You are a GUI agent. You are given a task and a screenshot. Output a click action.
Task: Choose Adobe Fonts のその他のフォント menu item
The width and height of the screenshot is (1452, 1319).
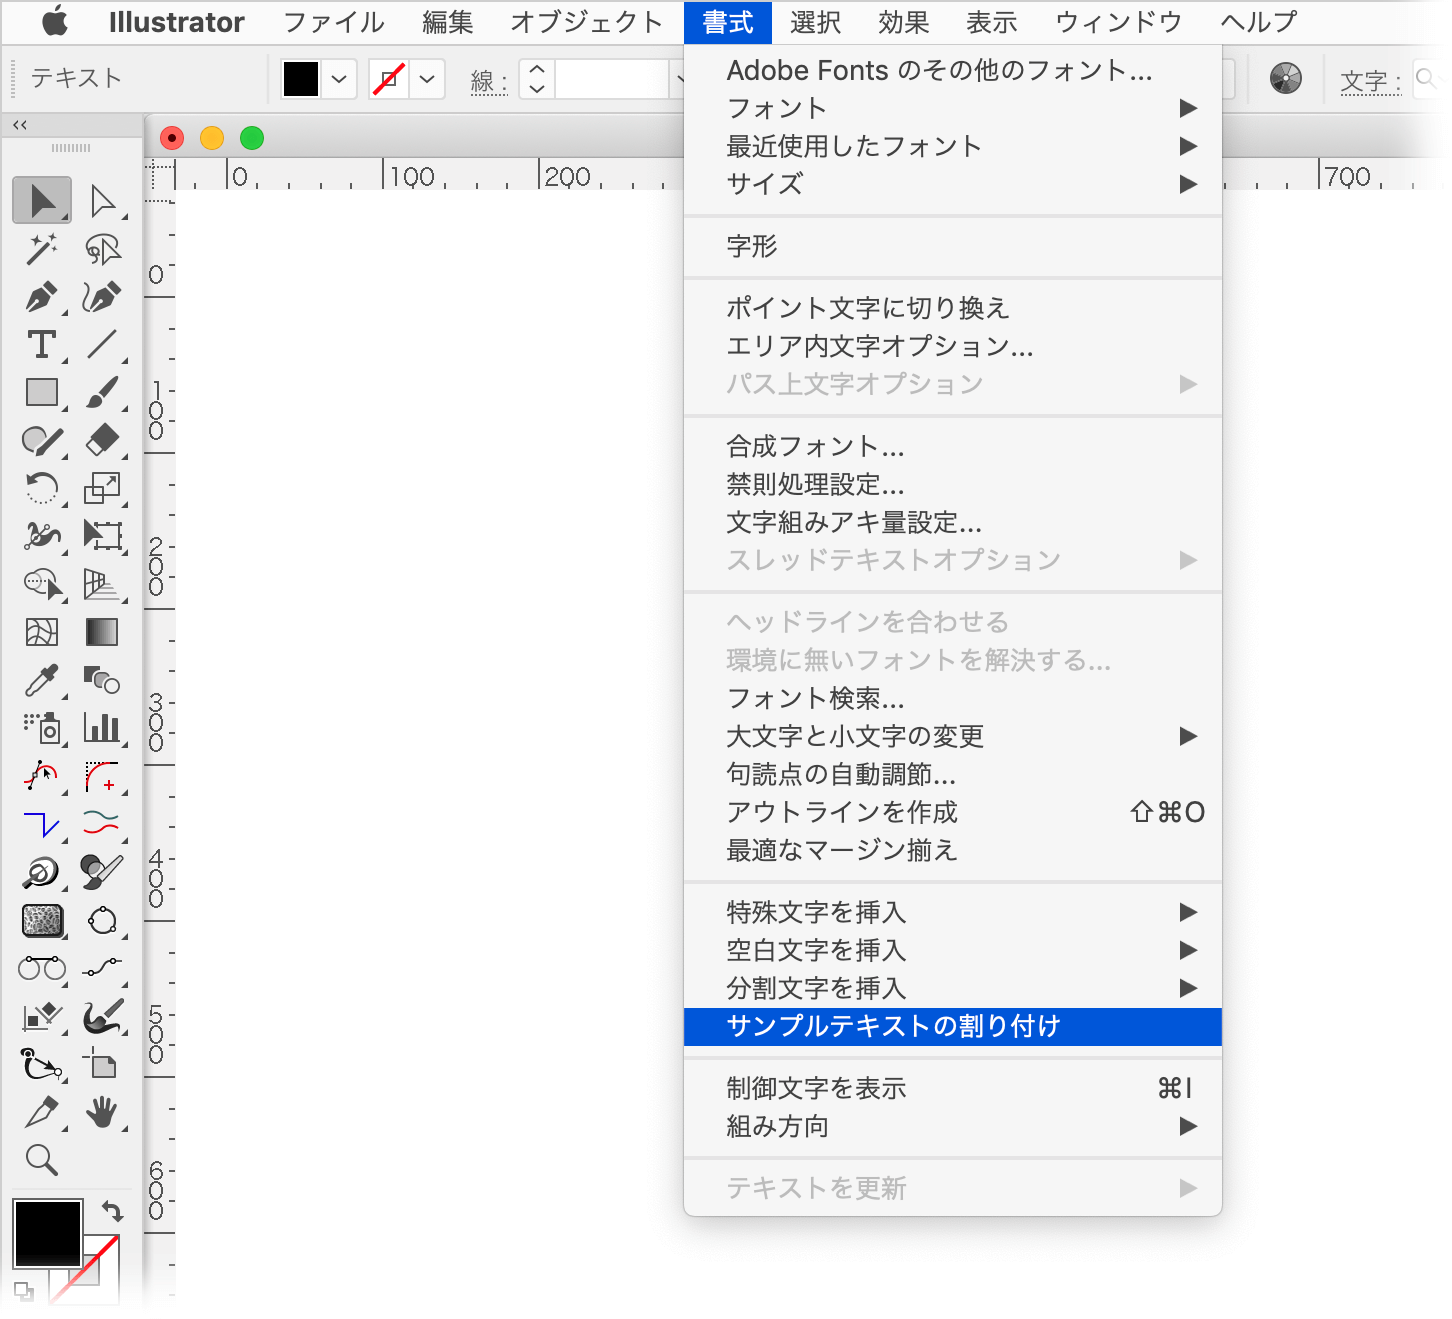click(953, 70)
